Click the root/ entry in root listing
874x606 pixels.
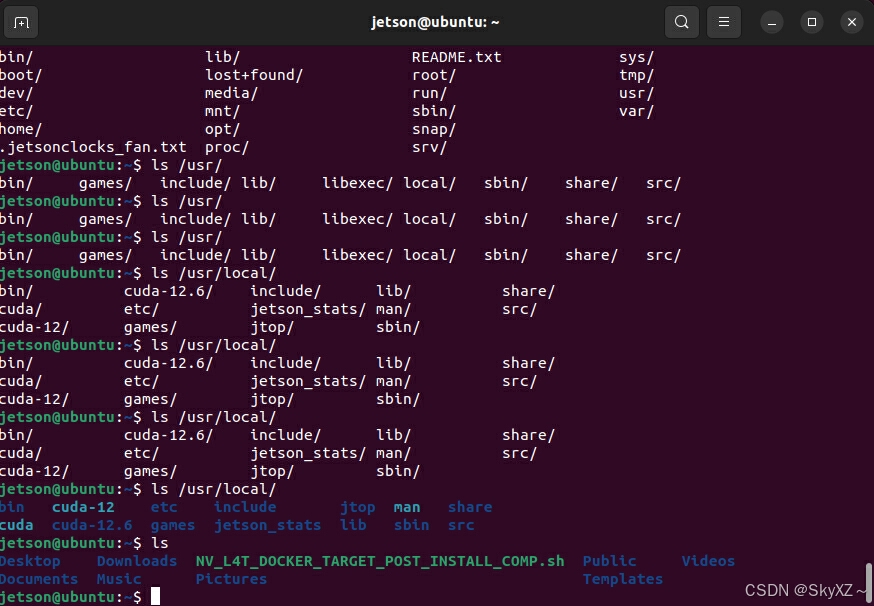(434, 75)
